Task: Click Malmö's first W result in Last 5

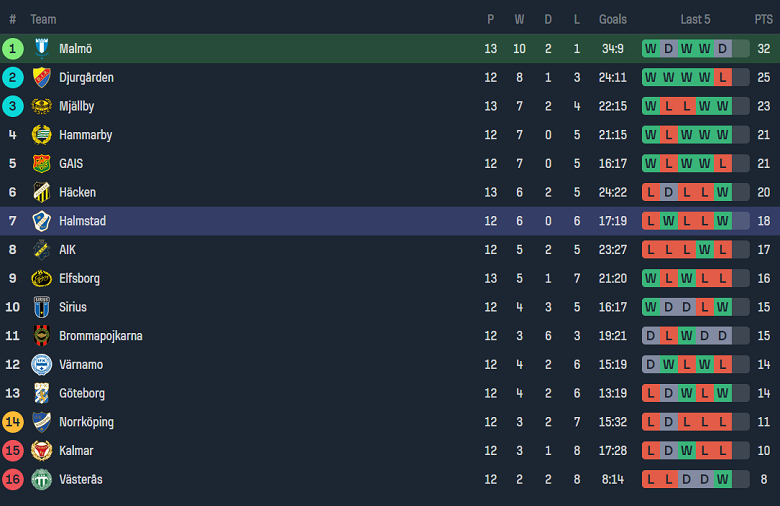Action: coord(651,49)
